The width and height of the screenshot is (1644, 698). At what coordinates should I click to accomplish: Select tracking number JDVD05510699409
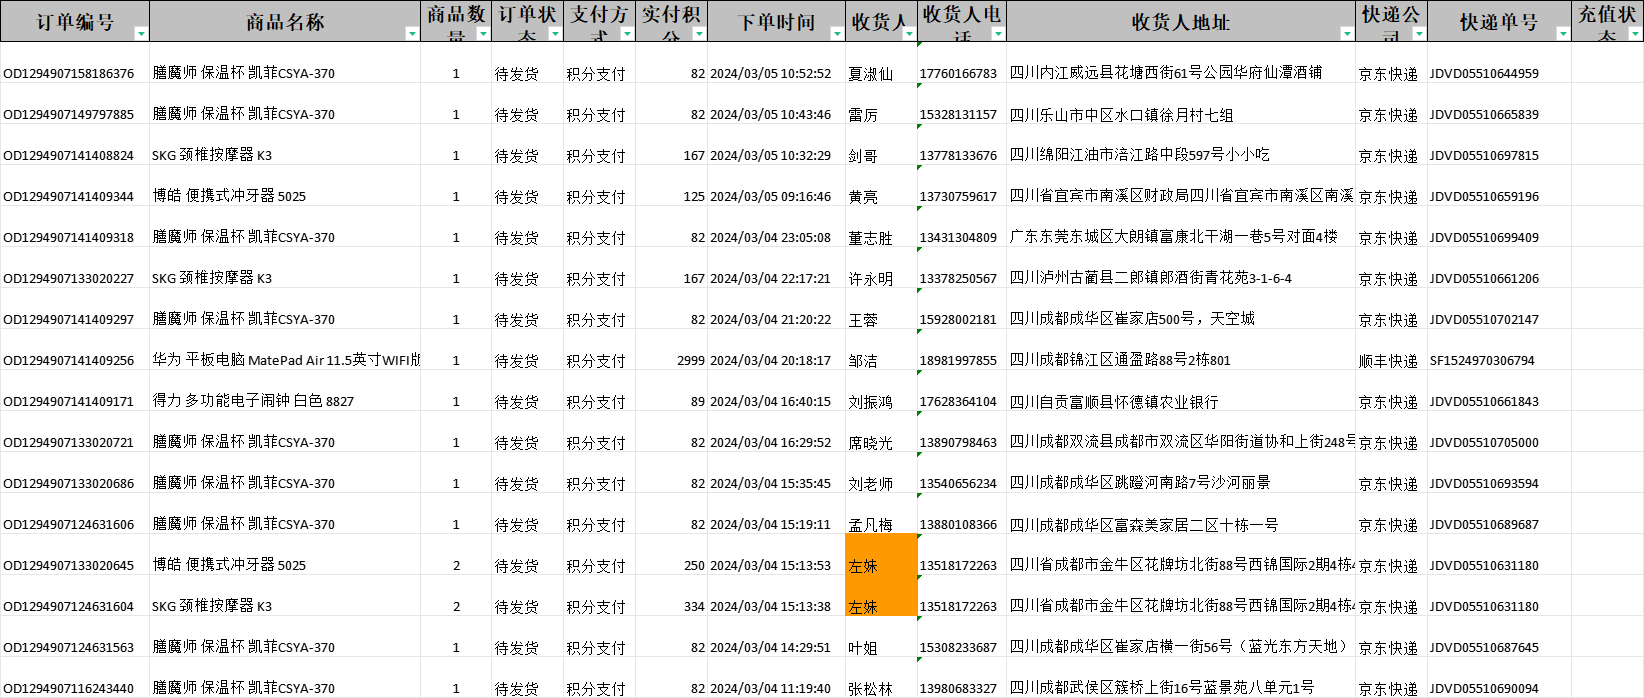1484,238
